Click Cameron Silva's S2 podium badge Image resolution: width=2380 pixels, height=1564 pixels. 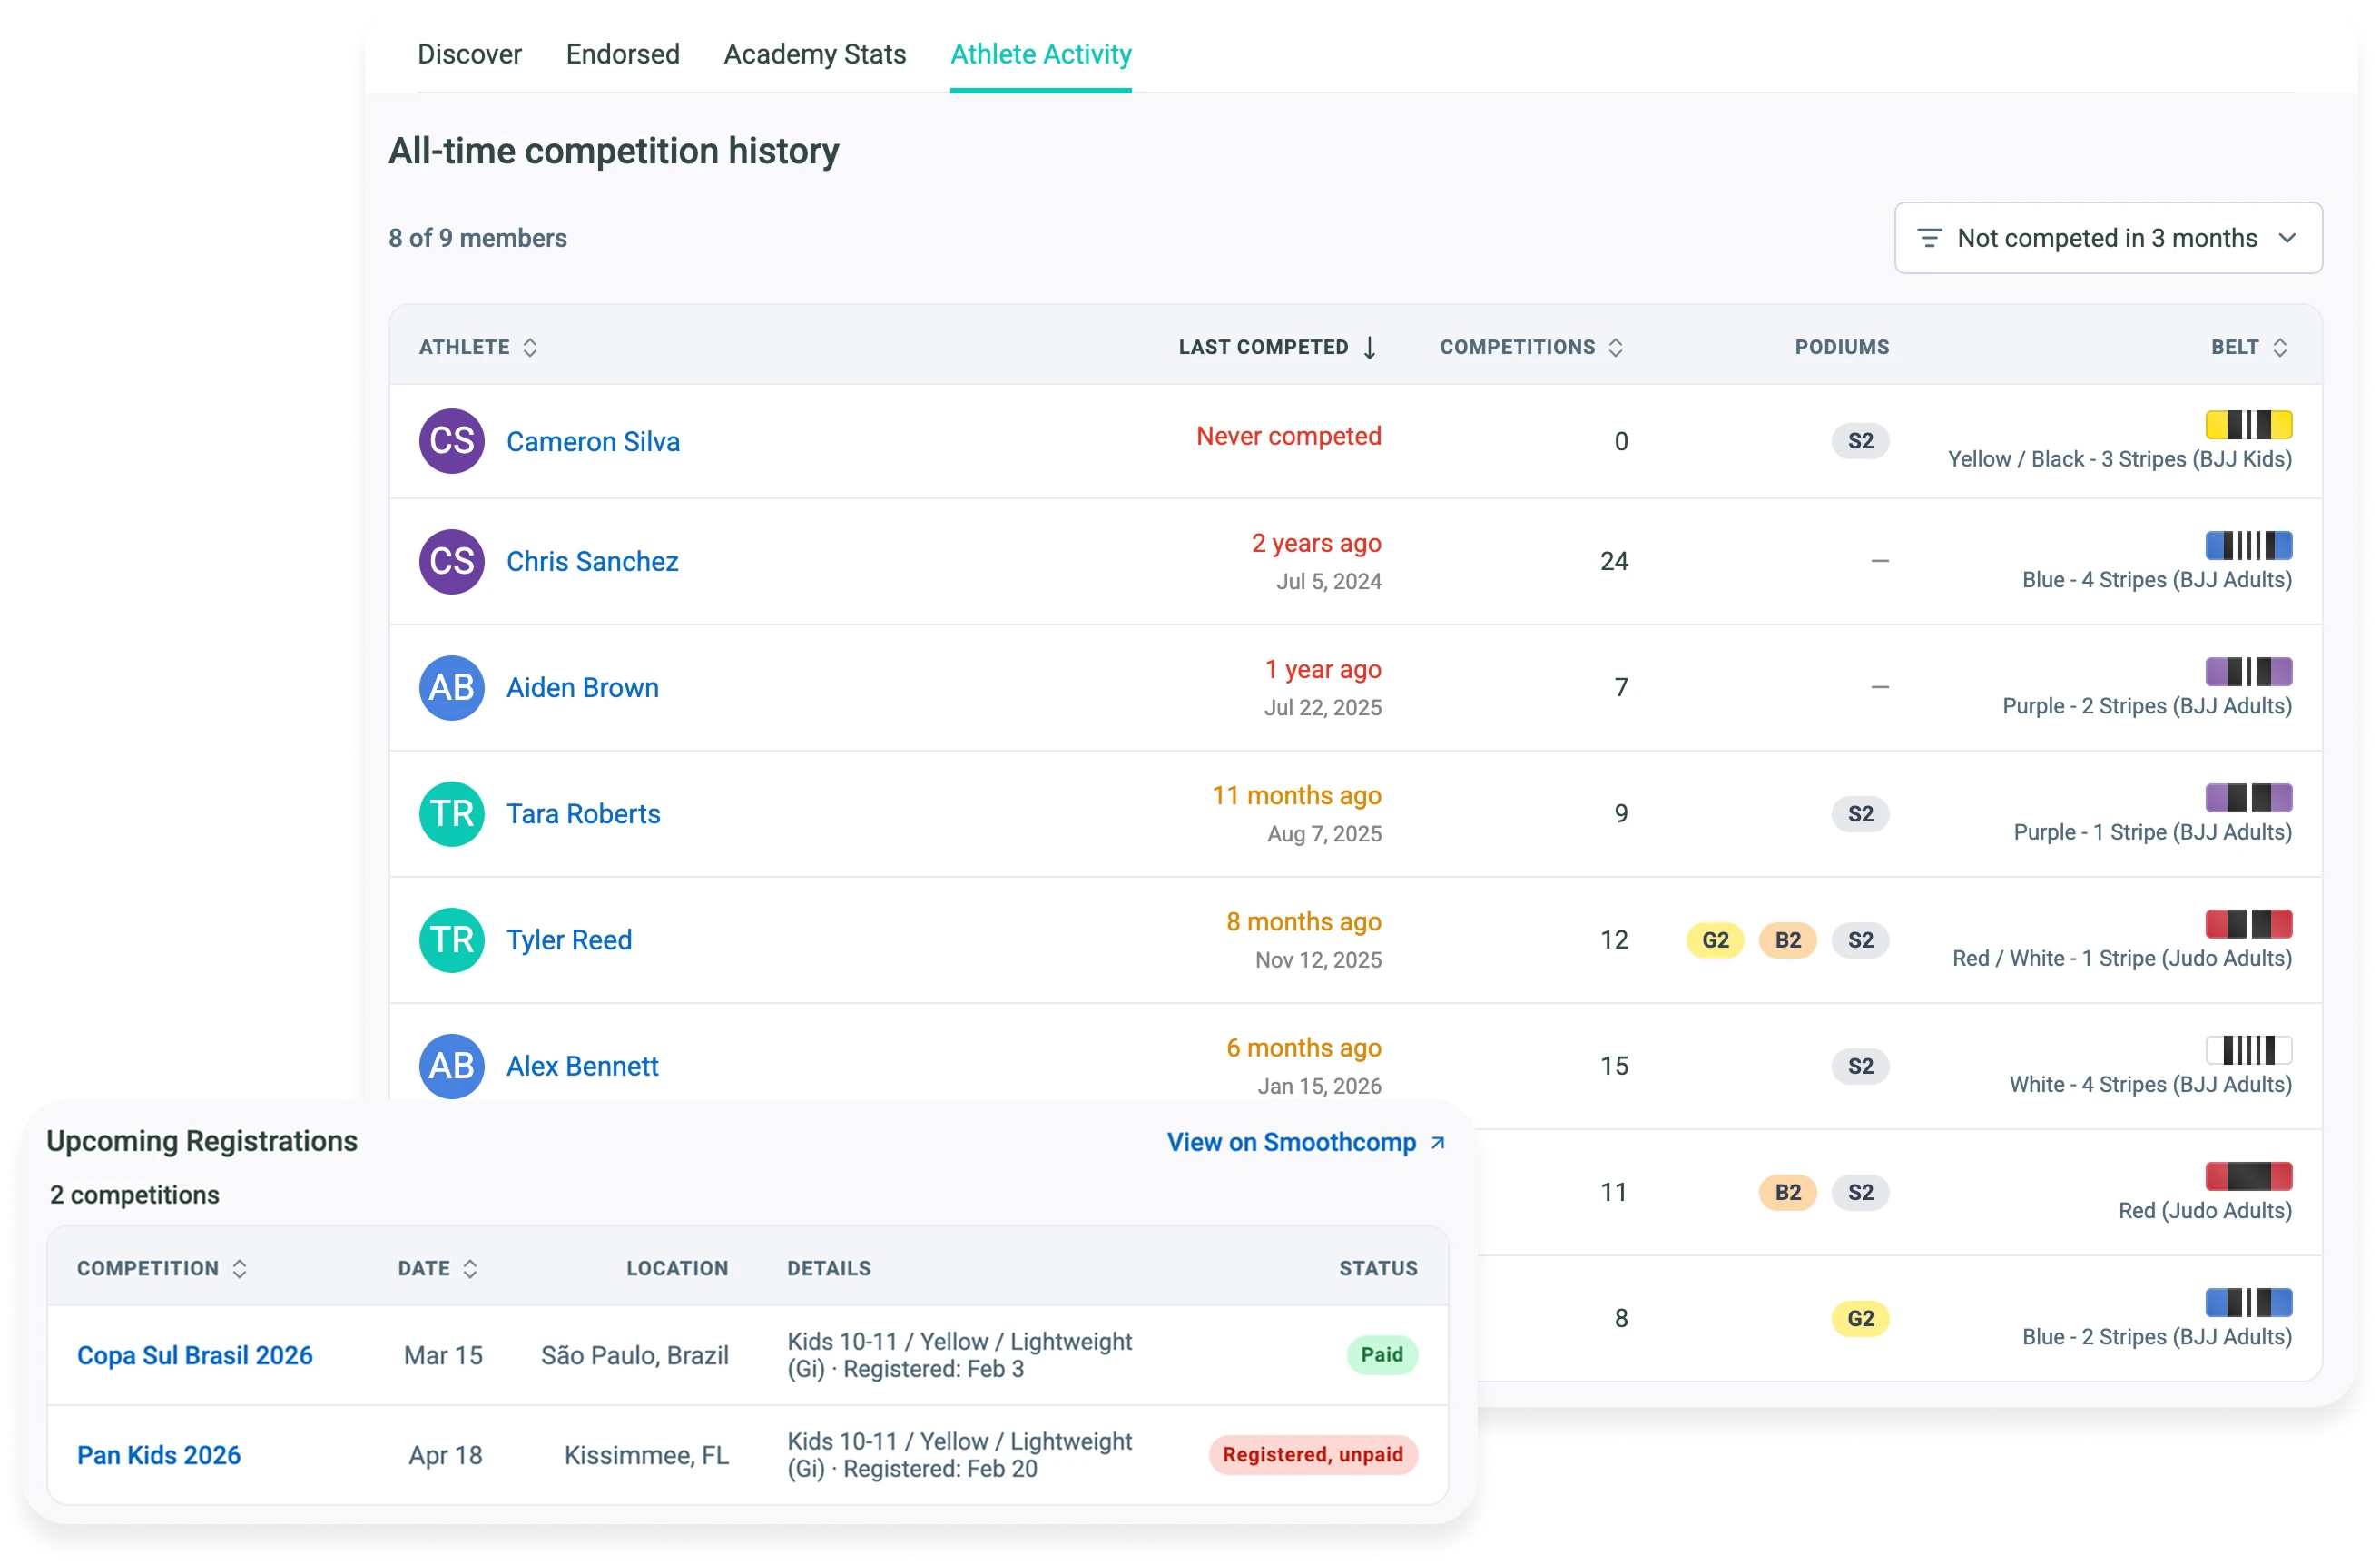[1860, 440]
